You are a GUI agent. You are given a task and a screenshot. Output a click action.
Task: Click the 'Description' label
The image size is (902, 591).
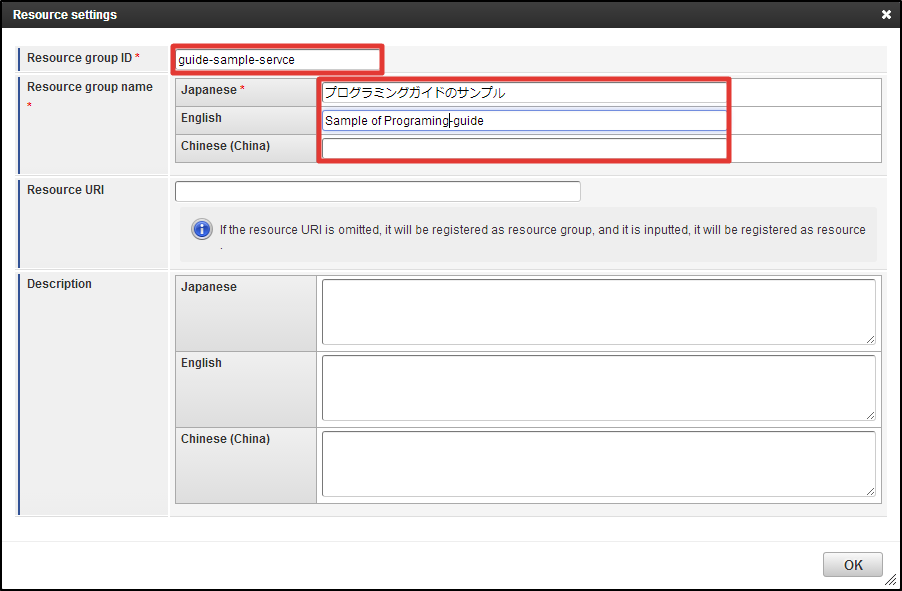(59, 284)
